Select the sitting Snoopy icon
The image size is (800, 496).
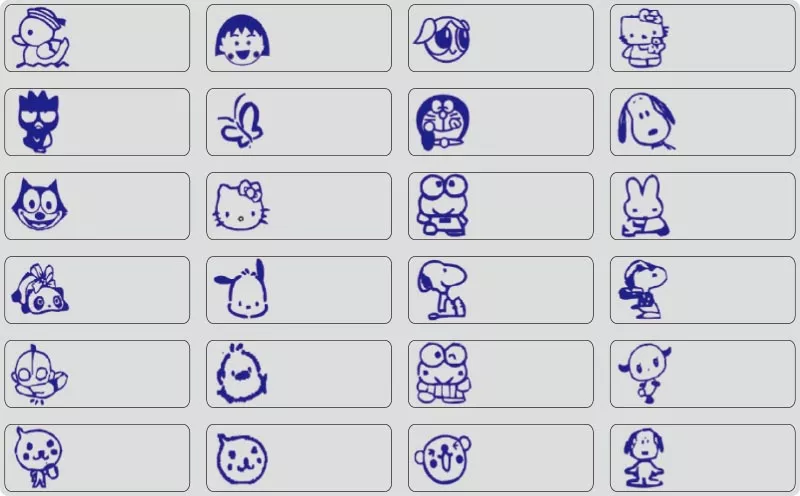442,290
